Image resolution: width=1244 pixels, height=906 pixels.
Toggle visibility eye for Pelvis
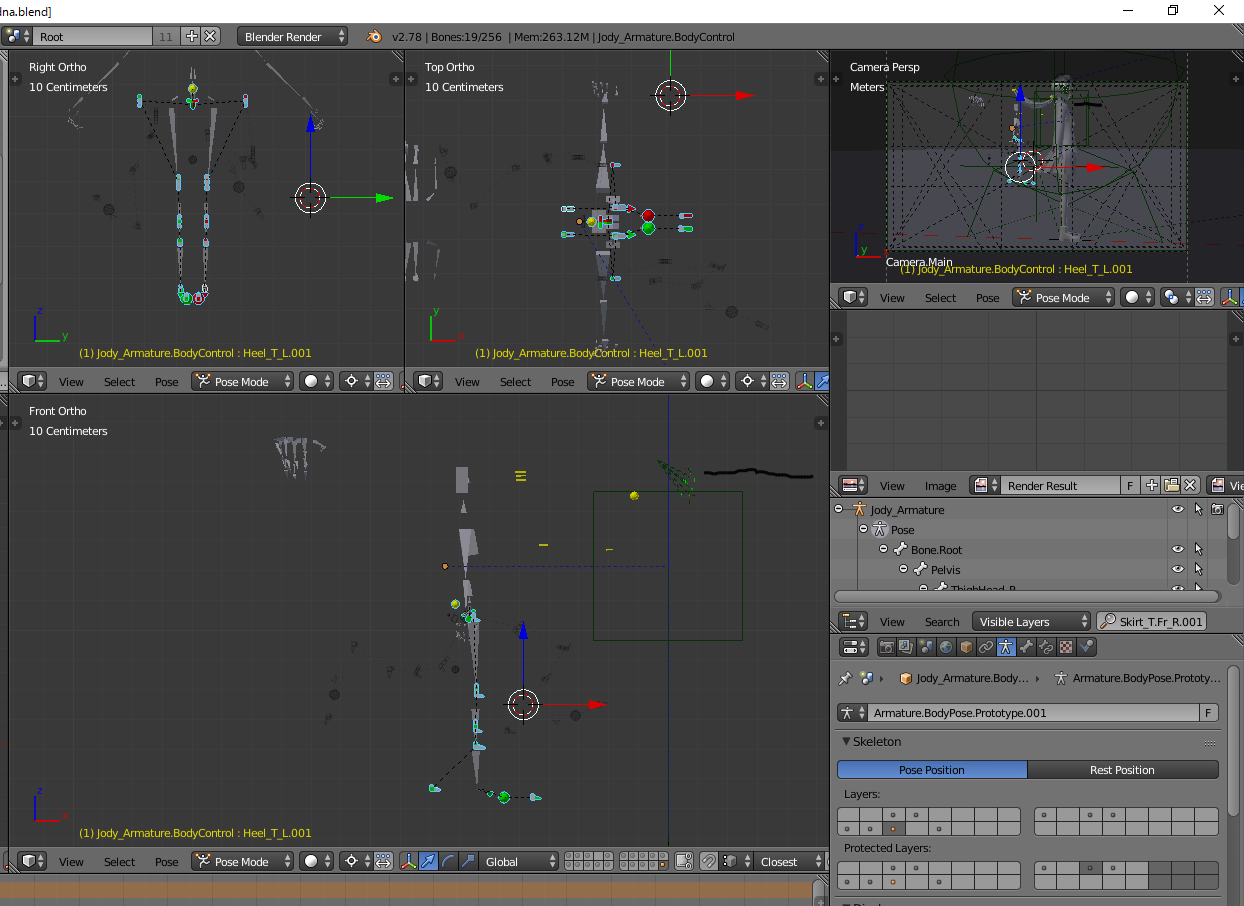point(1178,570)
